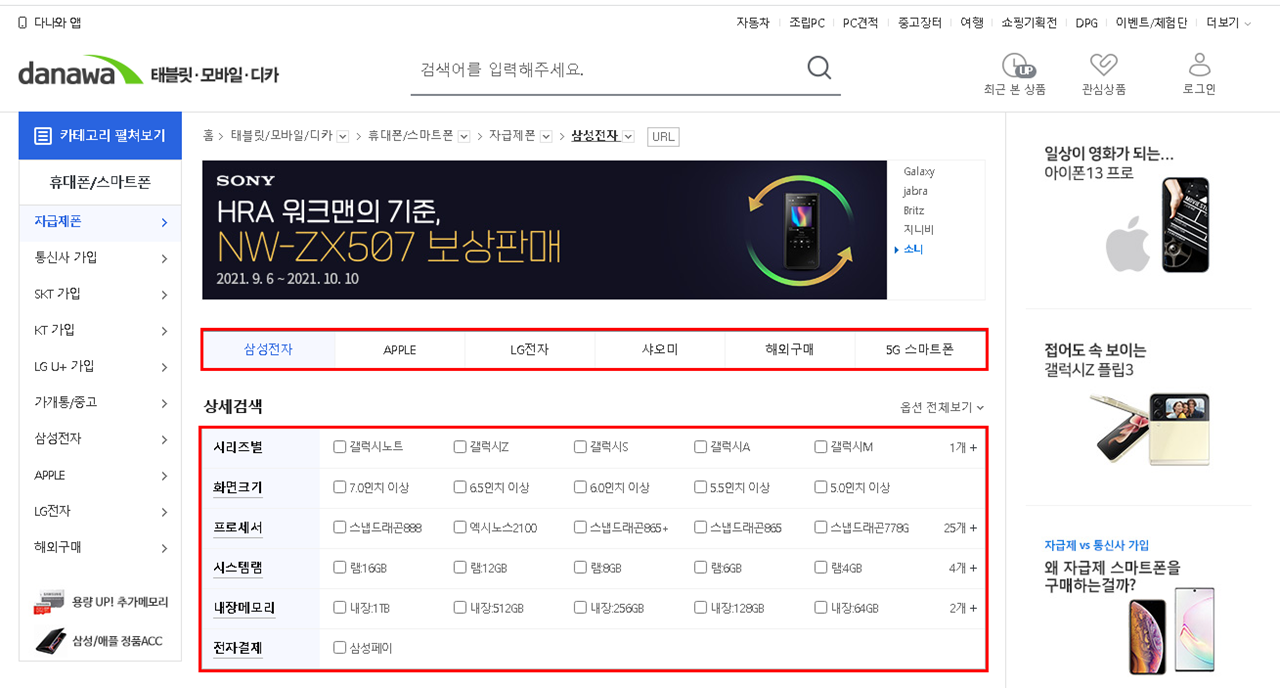Switch to the APPLE brand tab
The image size is (1280, 688).
400,350
